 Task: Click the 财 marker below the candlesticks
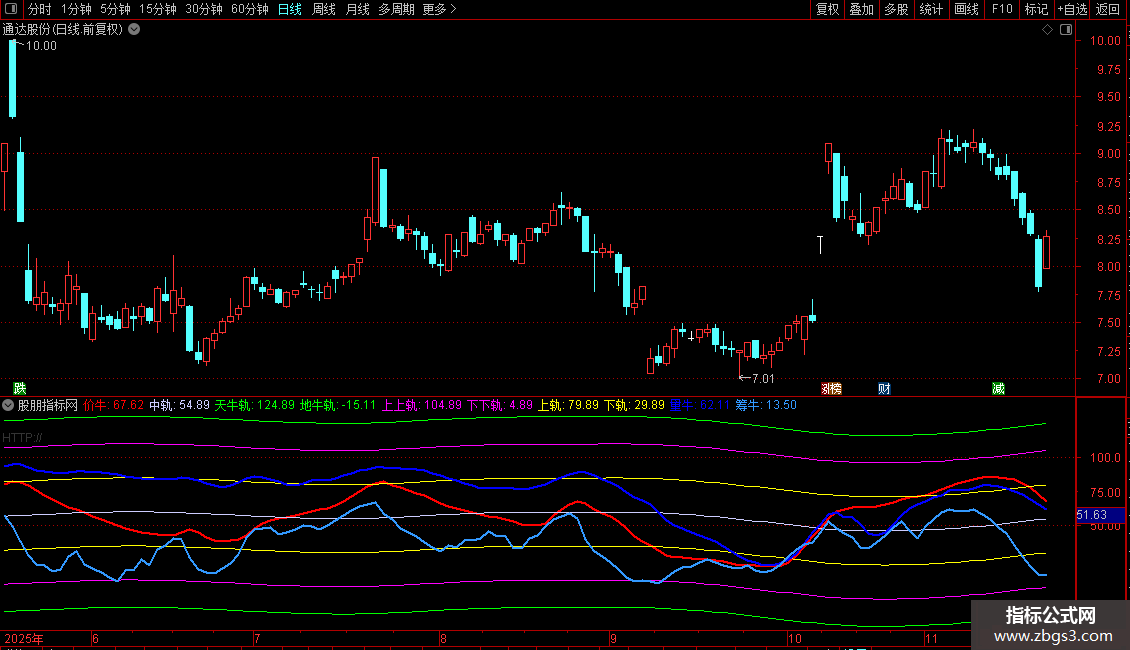[x=884, y=388]
